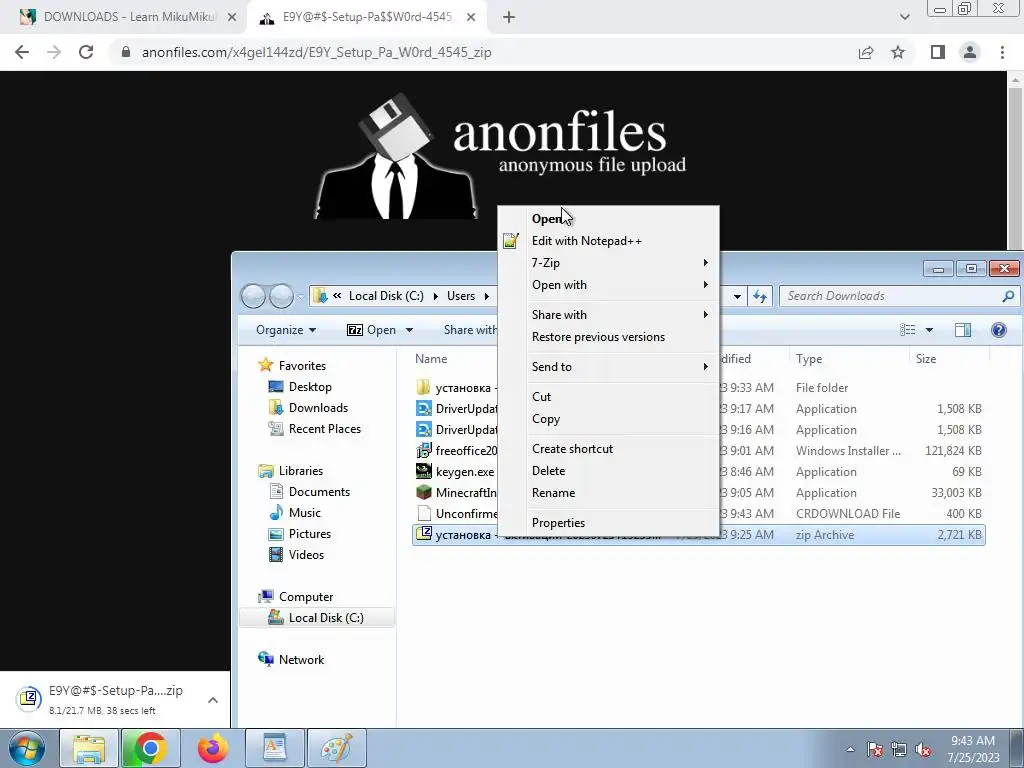
Task: Open Documents library
Action: tap(319, 492)
